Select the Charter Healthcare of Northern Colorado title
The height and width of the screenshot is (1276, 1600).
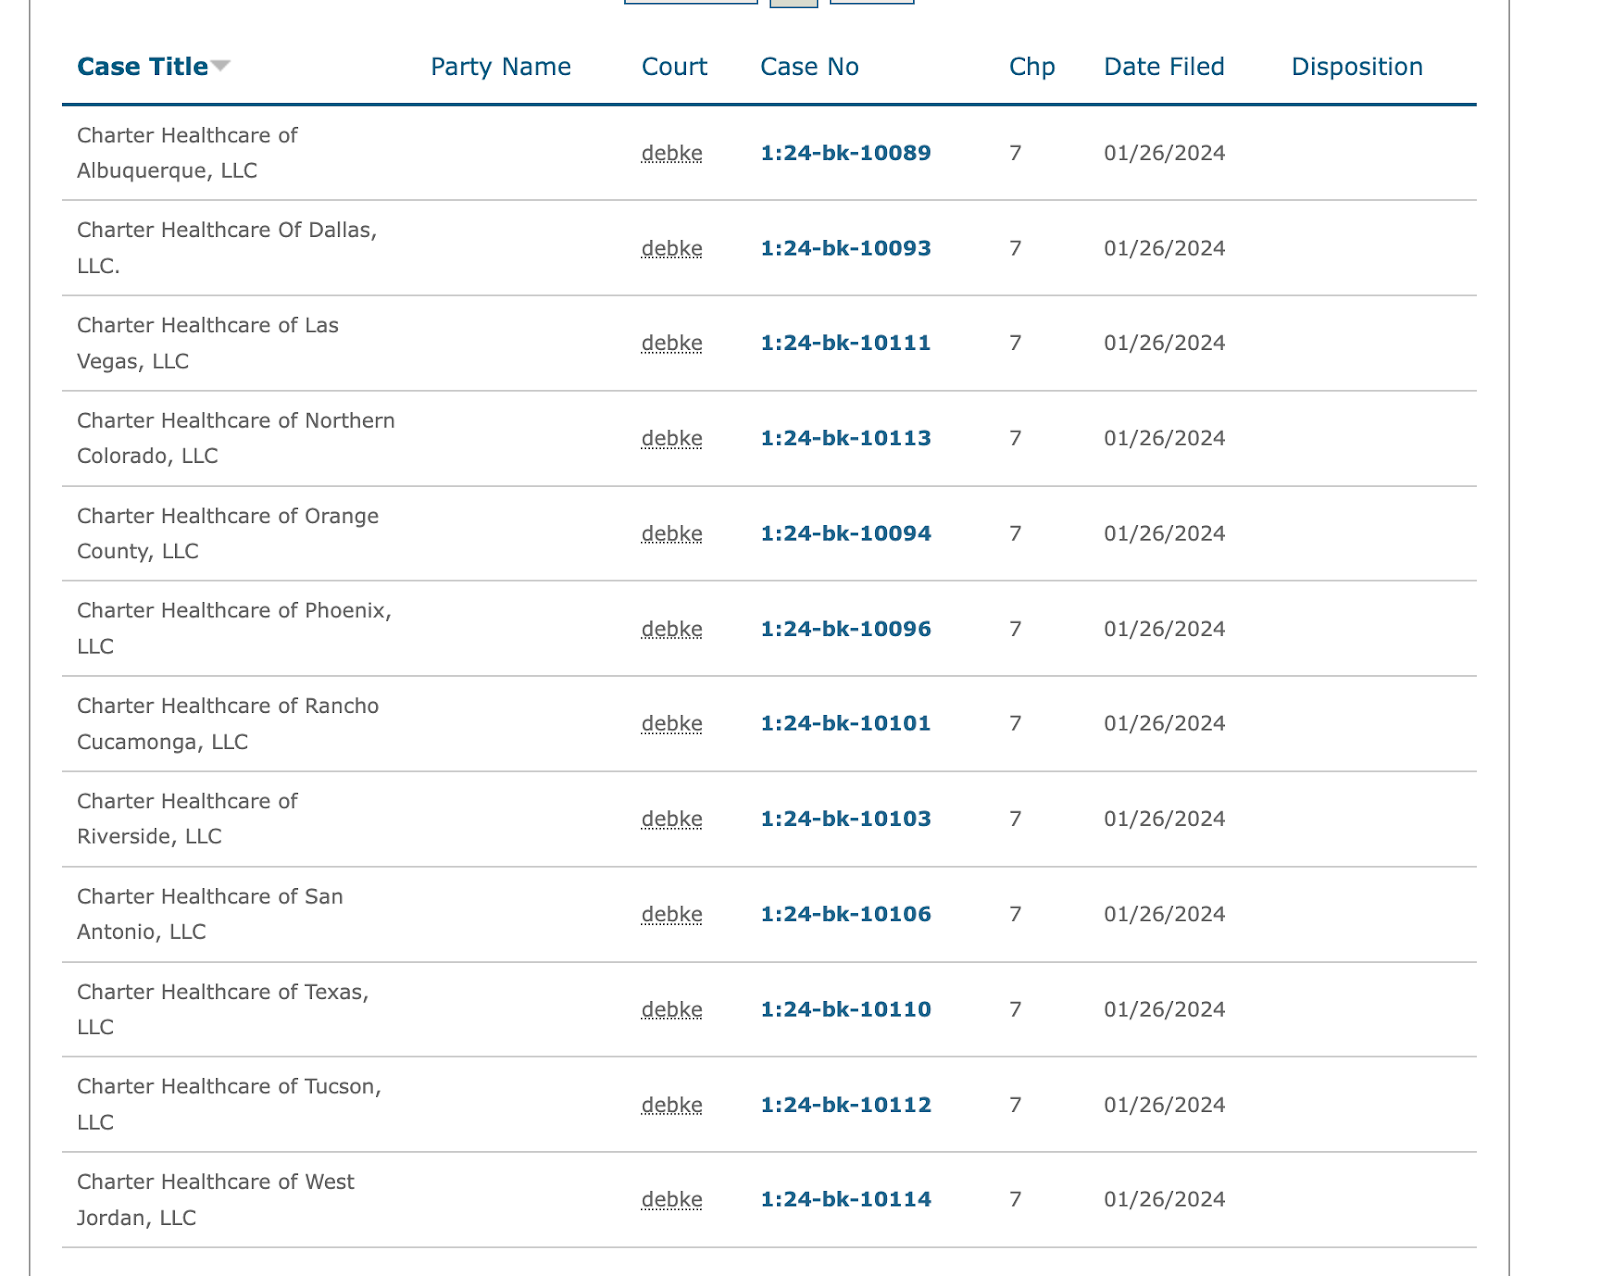click(236, 438)
